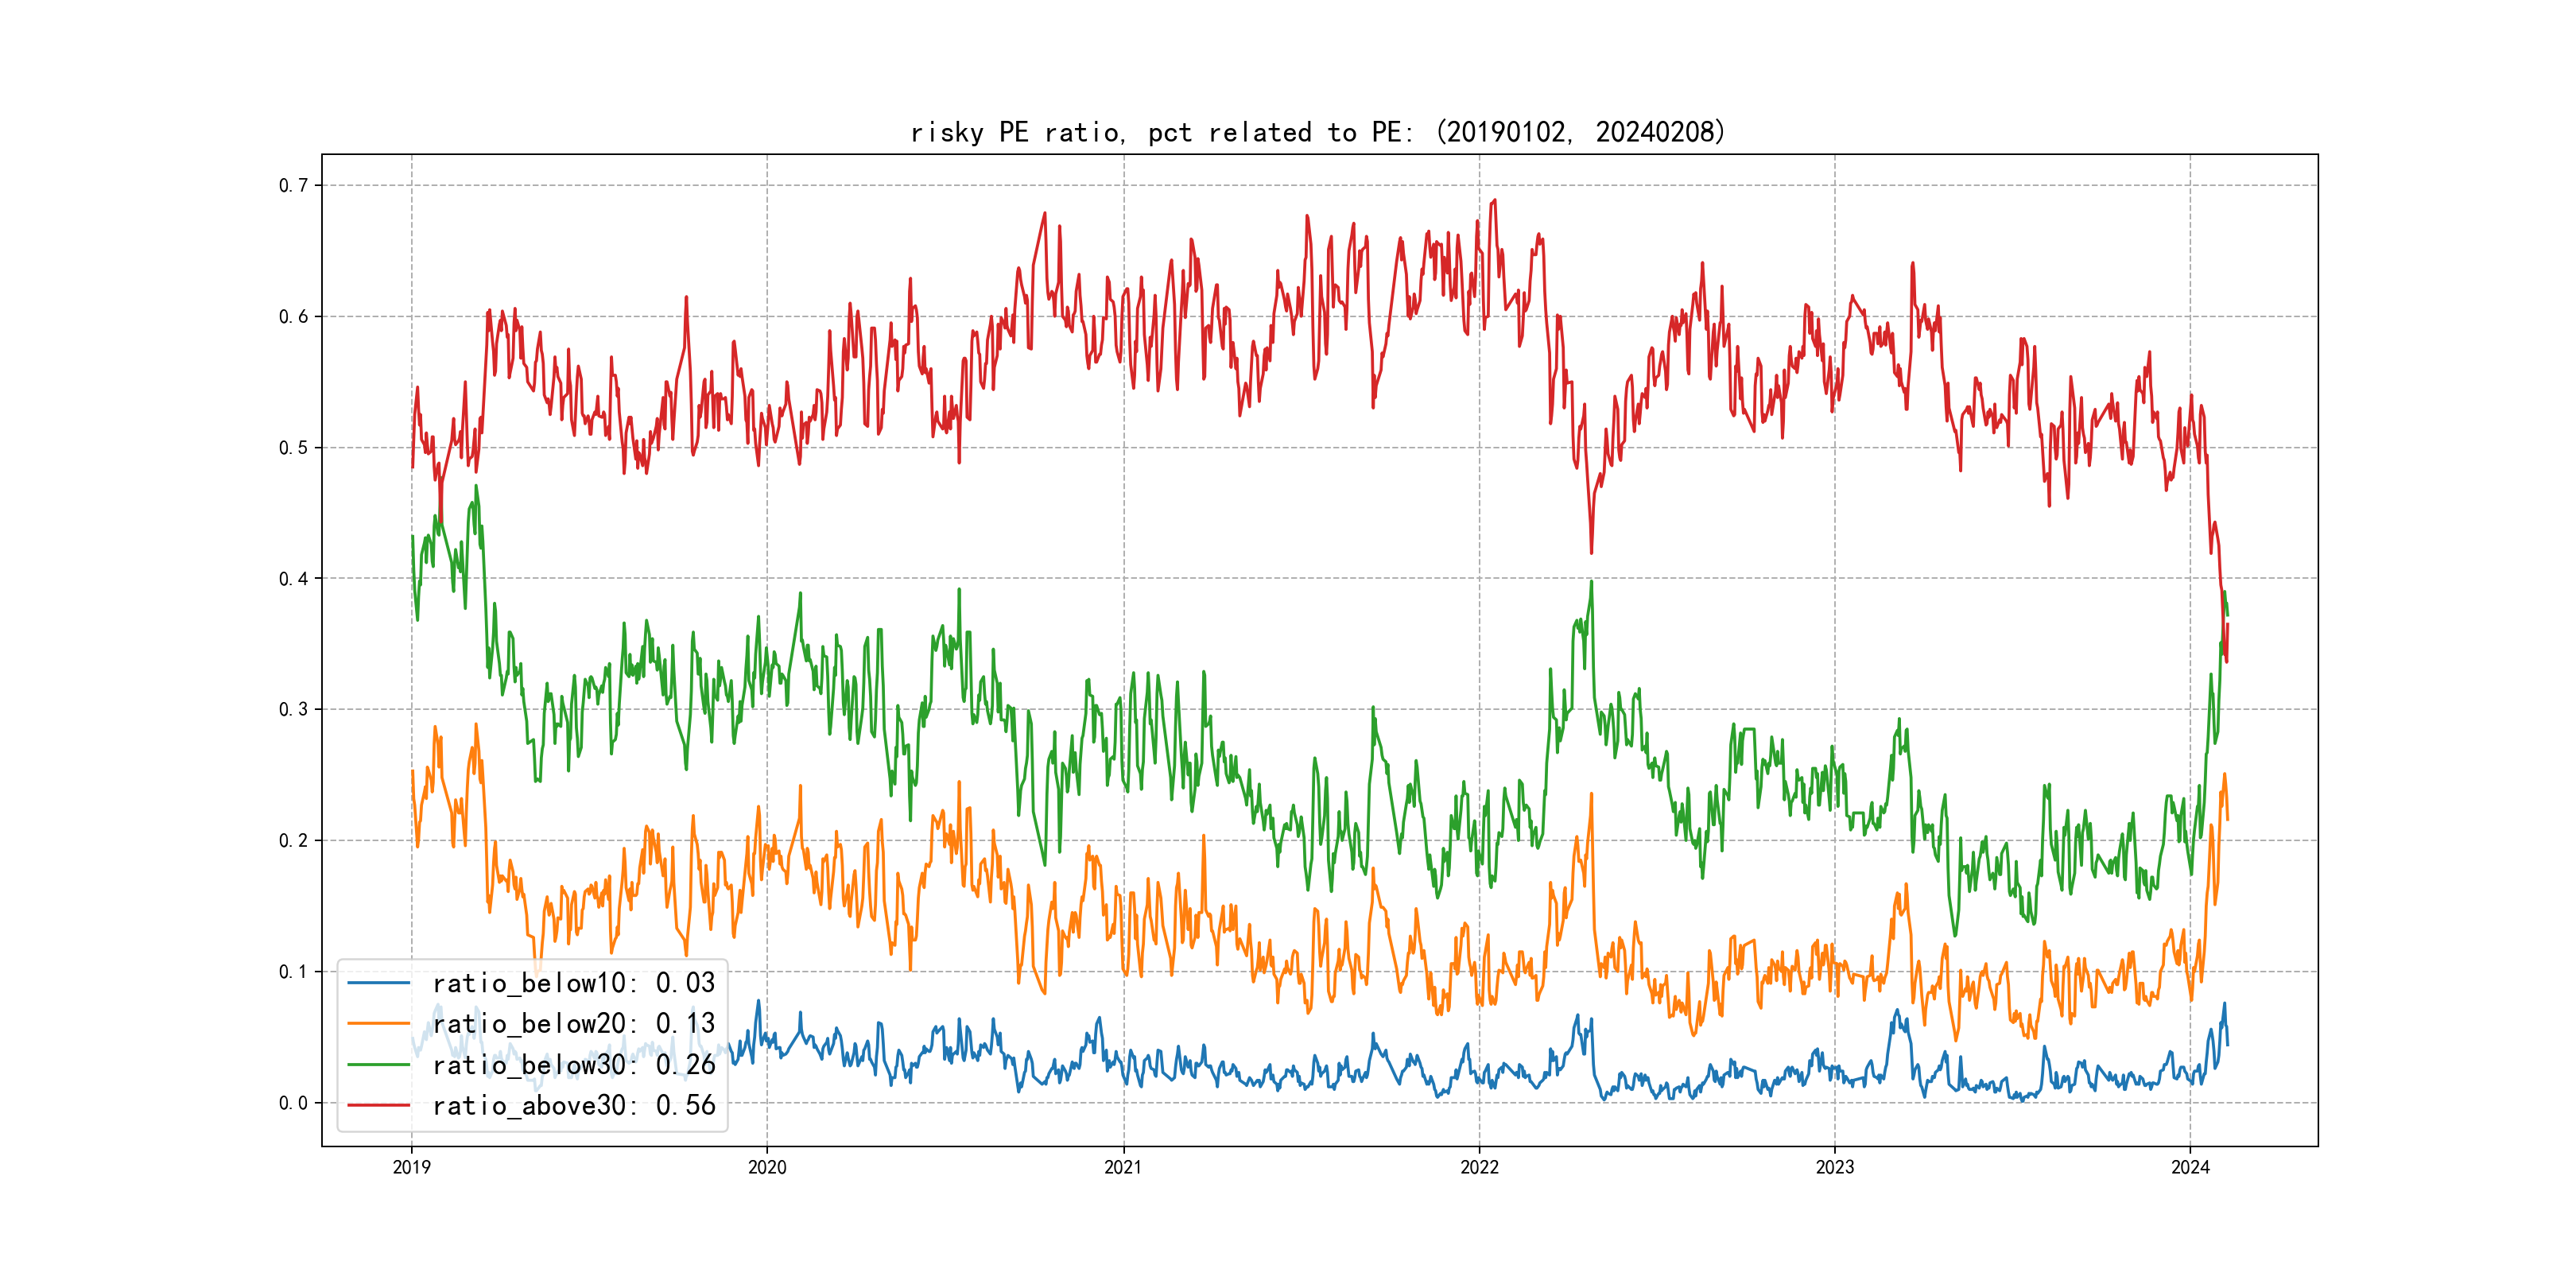Select the 'ratio_below20: 0.13' legend label

(573, 1024)
